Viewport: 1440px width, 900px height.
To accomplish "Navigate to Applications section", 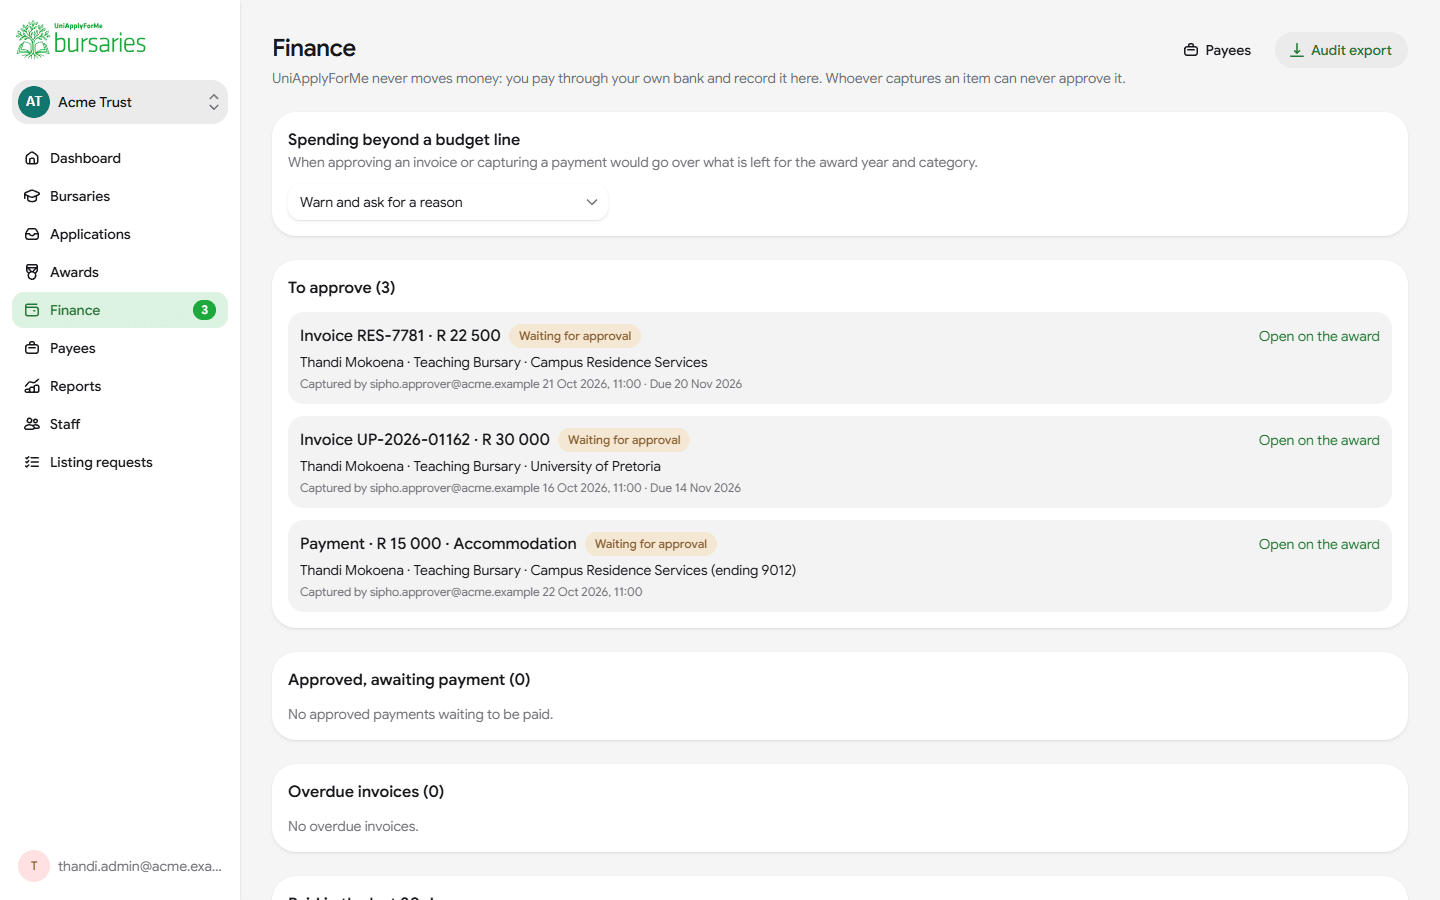I will coord(120,234).
